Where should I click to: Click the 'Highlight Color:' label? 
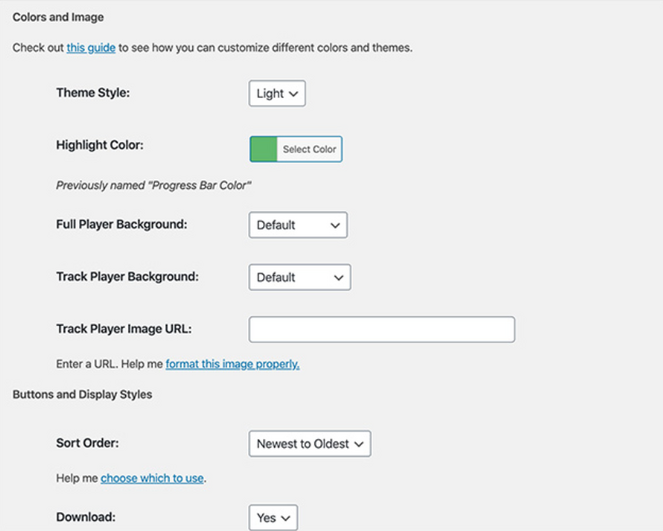[100, 145]
